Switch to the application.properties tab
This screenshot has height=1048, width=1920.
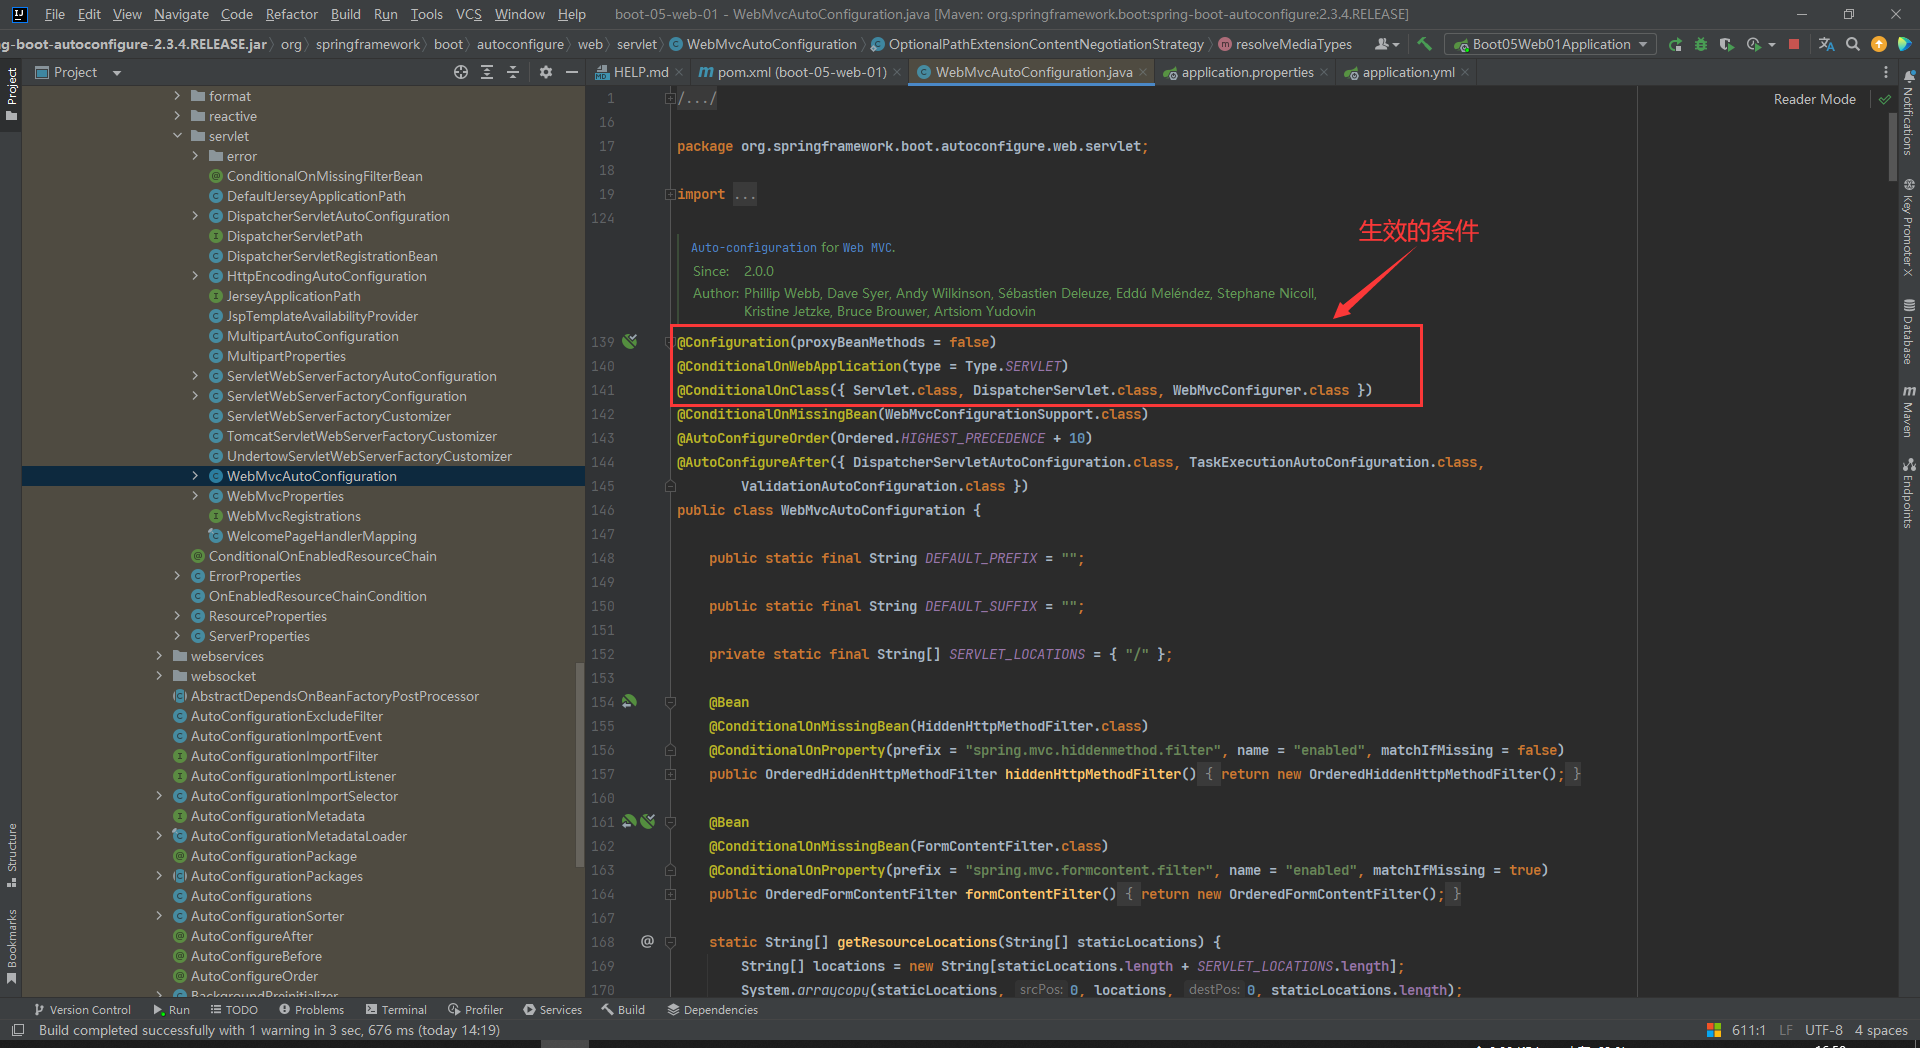point(1246,72)
